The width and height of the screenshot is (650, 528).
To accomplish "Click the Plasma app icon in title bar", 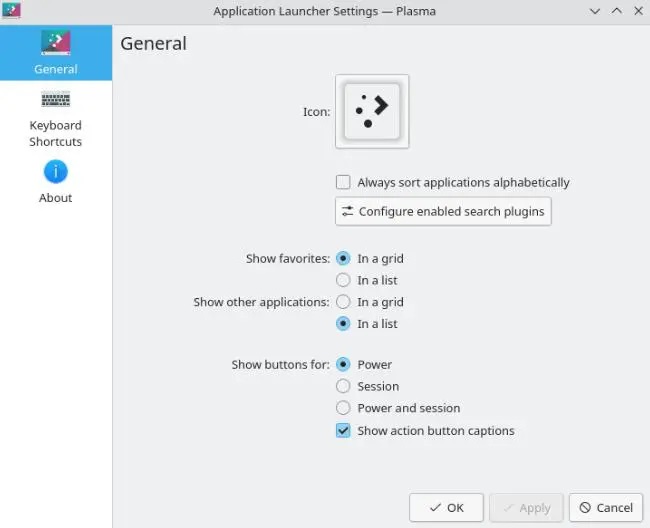I will pos(12,11).
